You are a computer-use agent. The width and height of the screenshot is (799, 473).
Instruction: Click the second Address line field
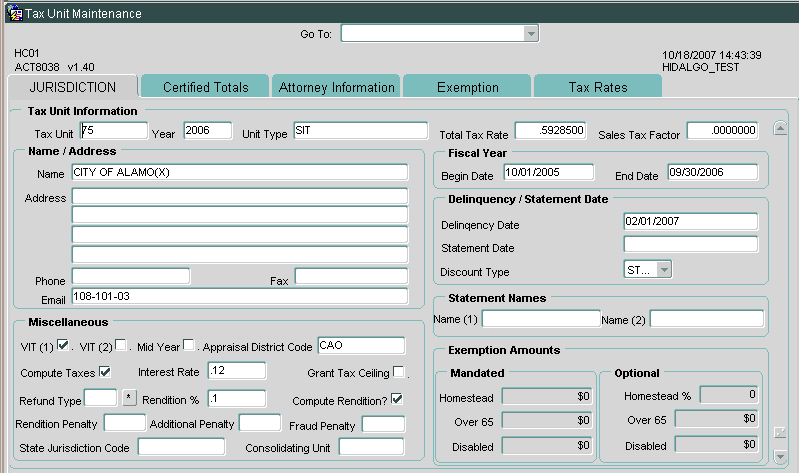(x=240, y=215)
